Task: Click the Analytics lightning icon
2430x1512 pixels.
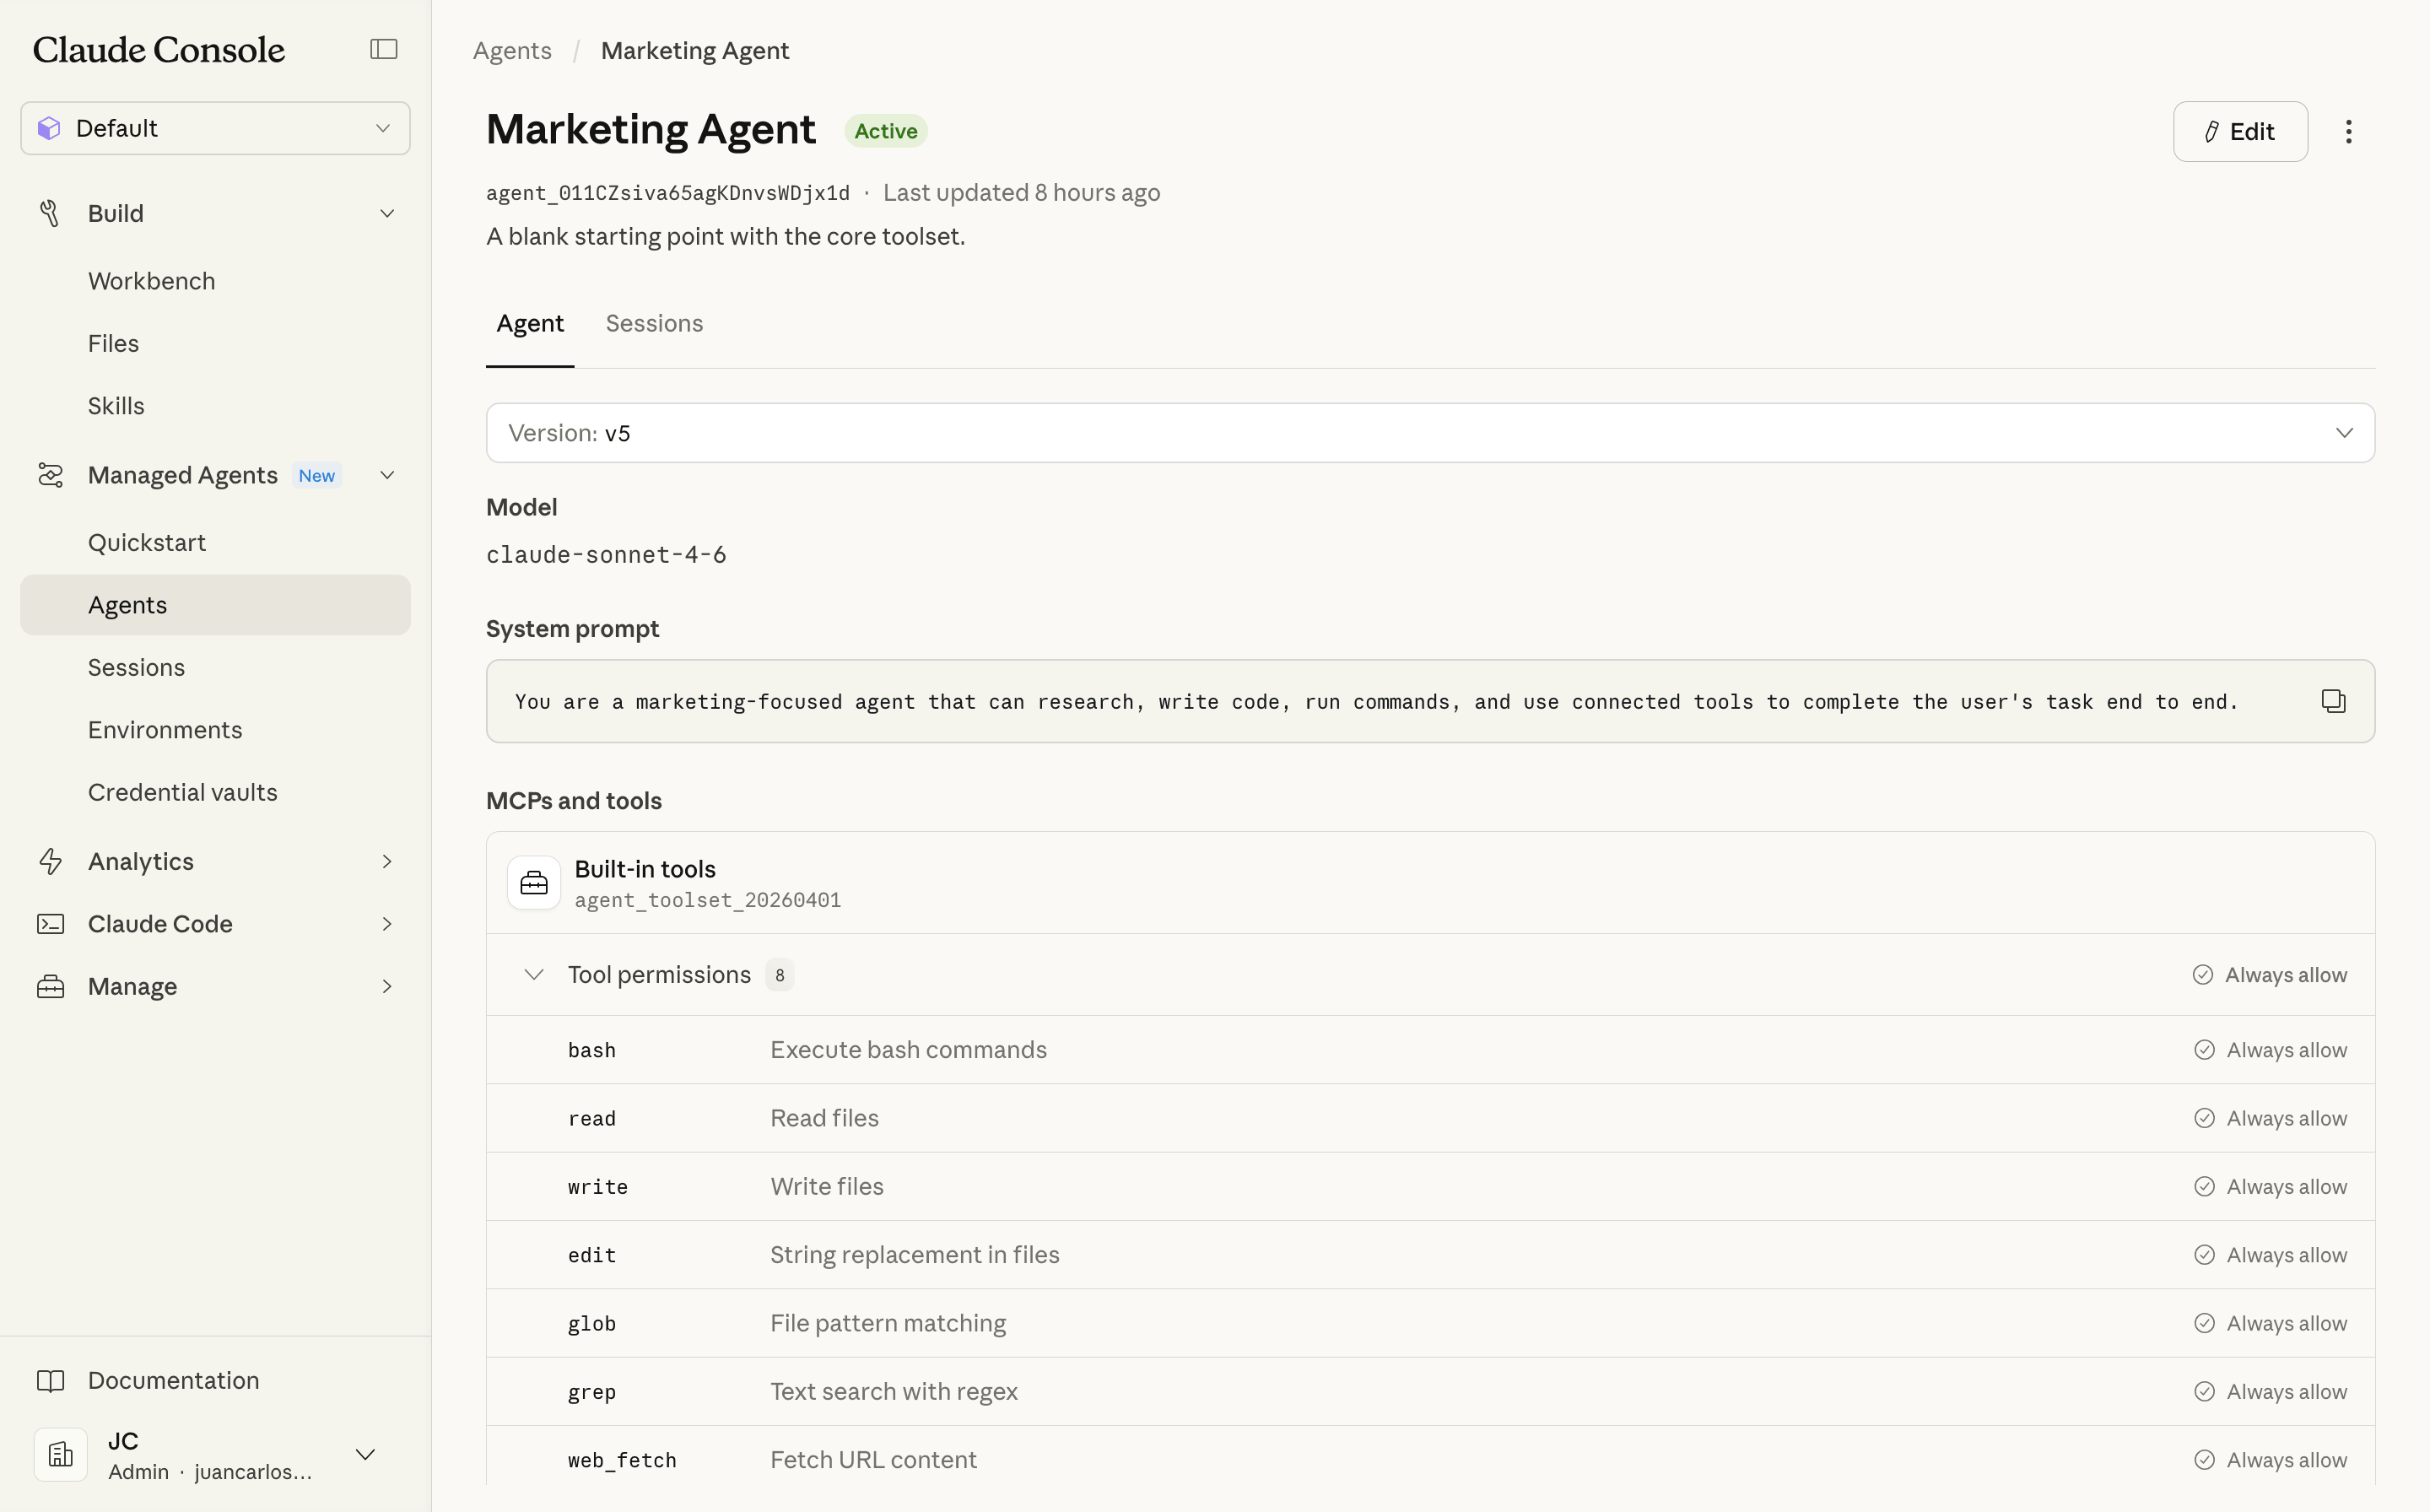Action: click(x=51, y=861)
